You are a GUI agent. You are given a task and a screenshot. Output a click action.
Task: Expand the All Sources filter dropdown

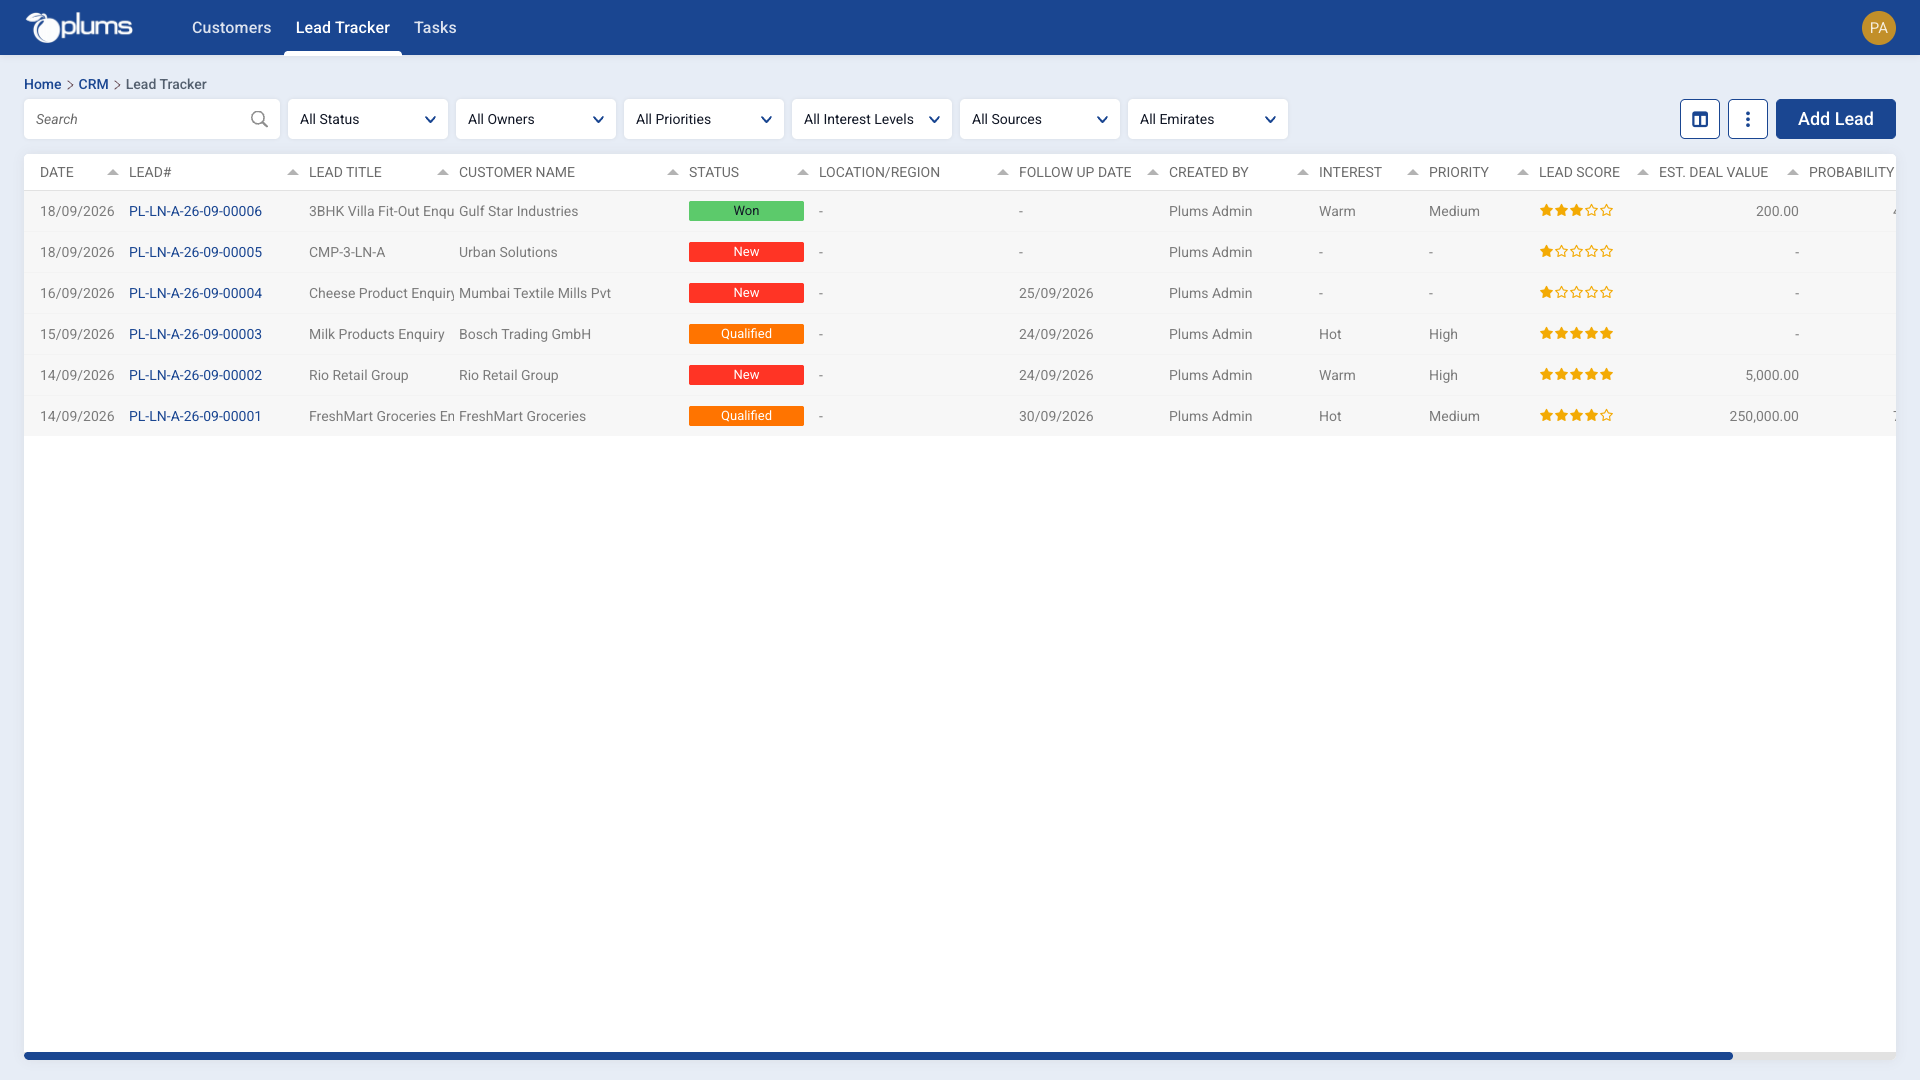tap(1040, 119)
